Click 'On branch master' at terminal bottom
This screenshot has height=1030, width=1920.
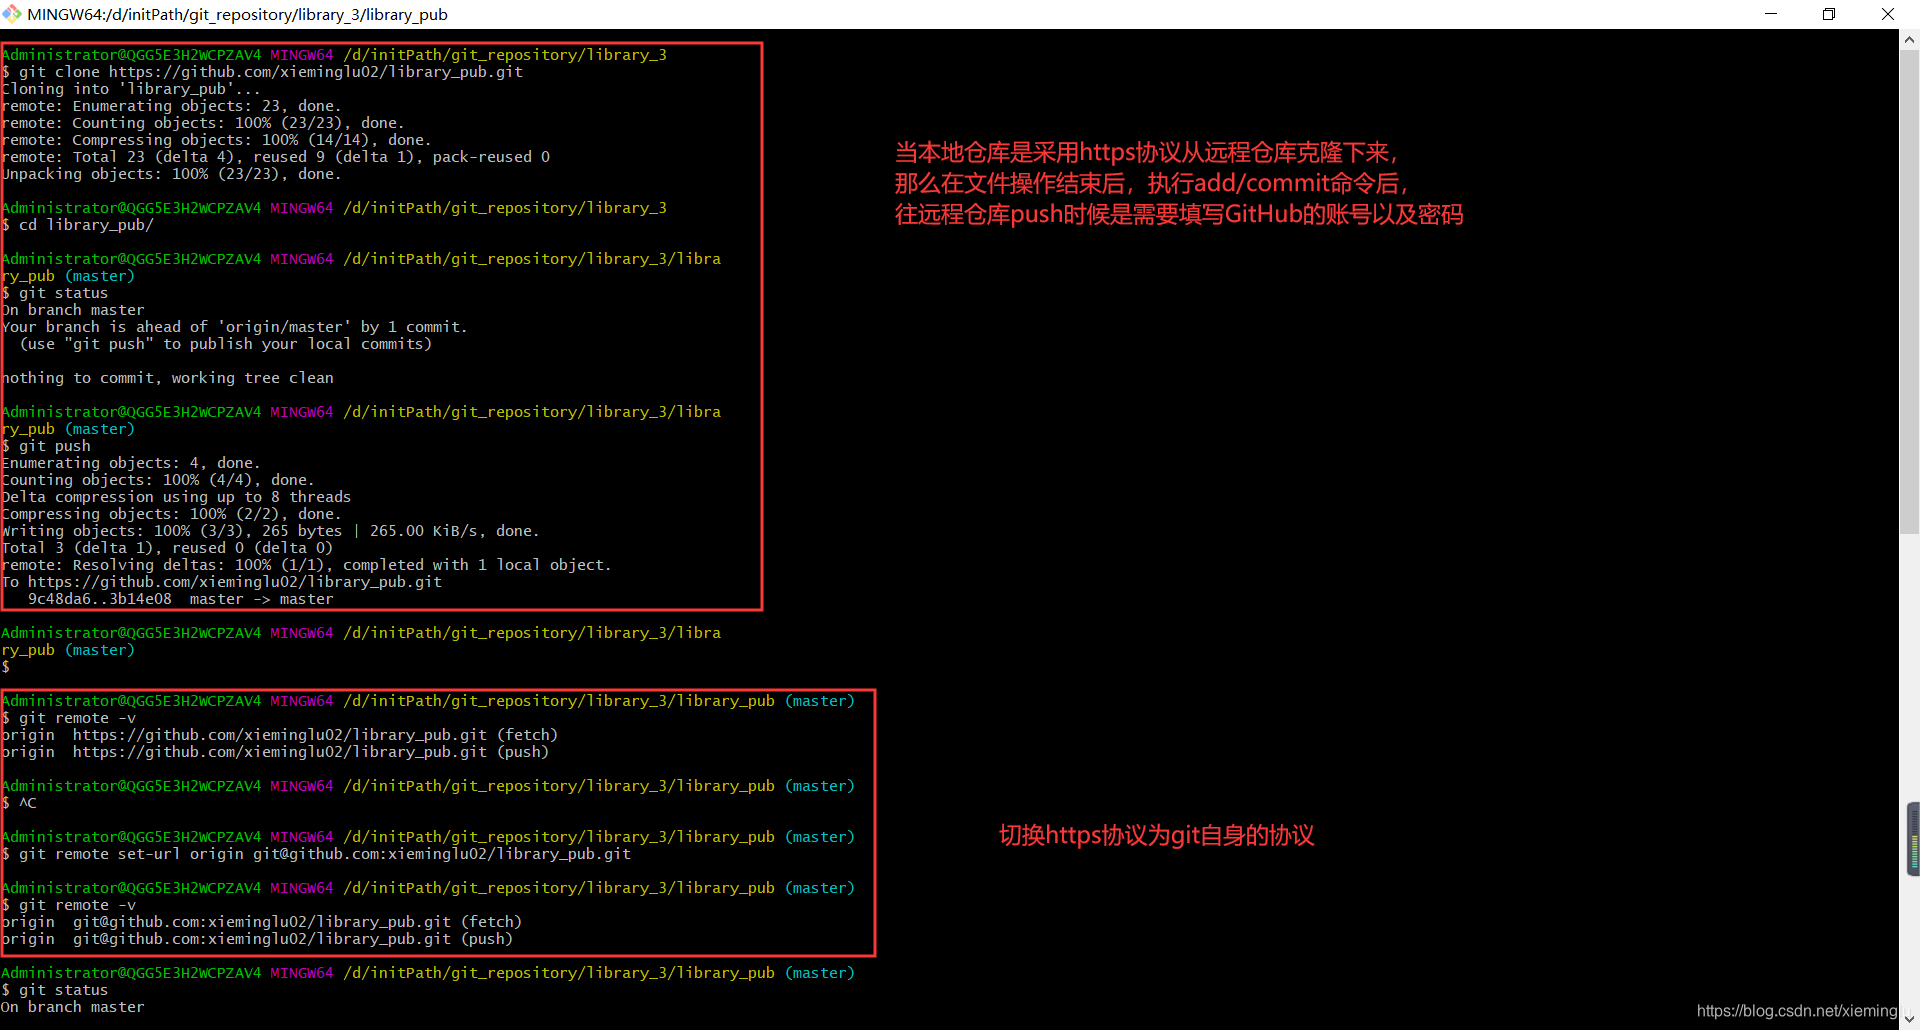click(73, 1007)
